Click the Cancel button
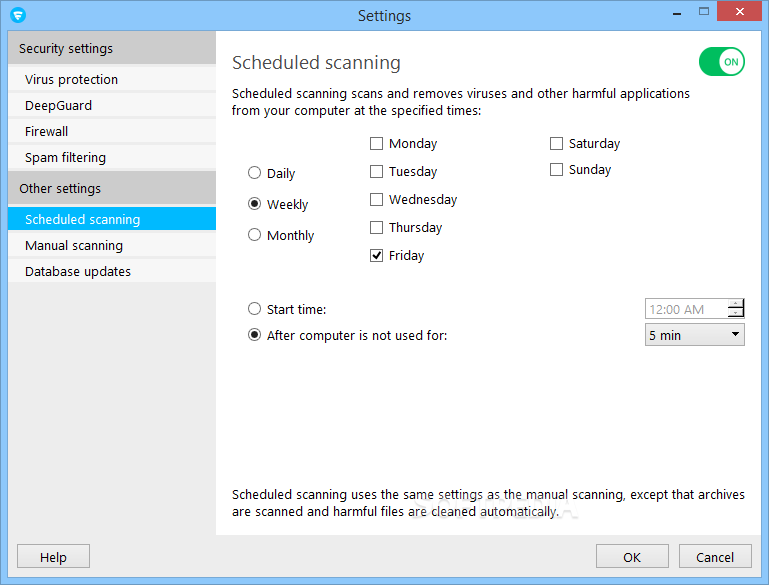 (715, 557)
